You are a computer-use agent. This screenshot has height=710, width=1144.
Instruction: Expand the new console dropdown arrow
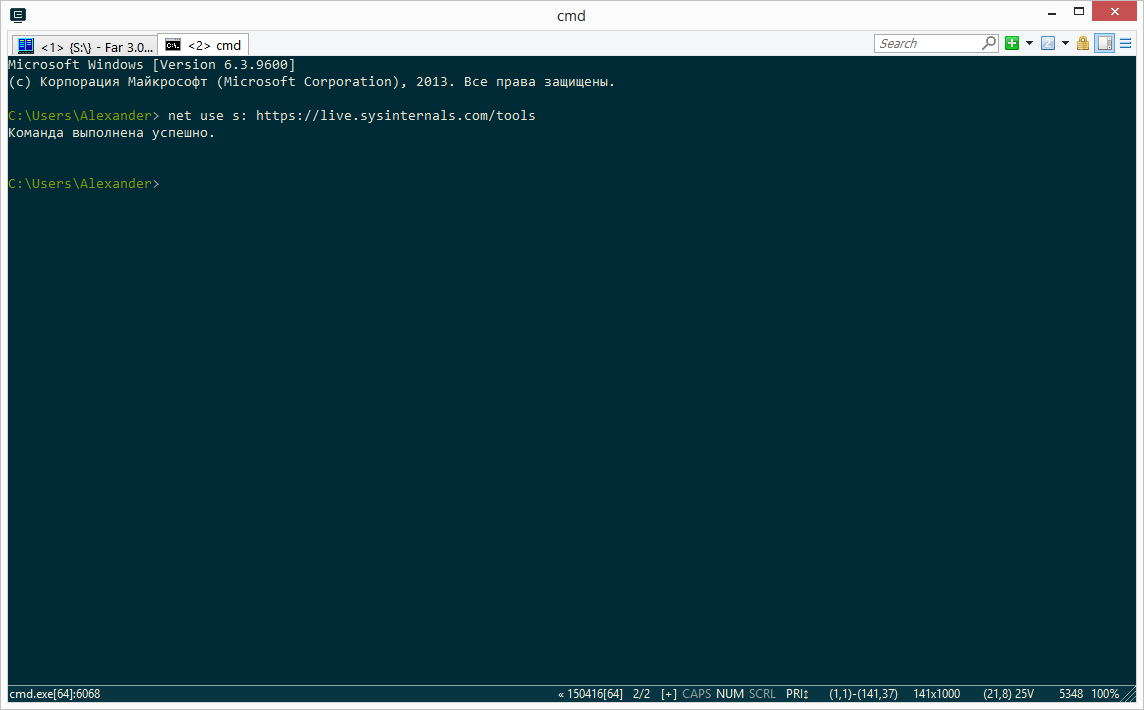[1029, 43]
